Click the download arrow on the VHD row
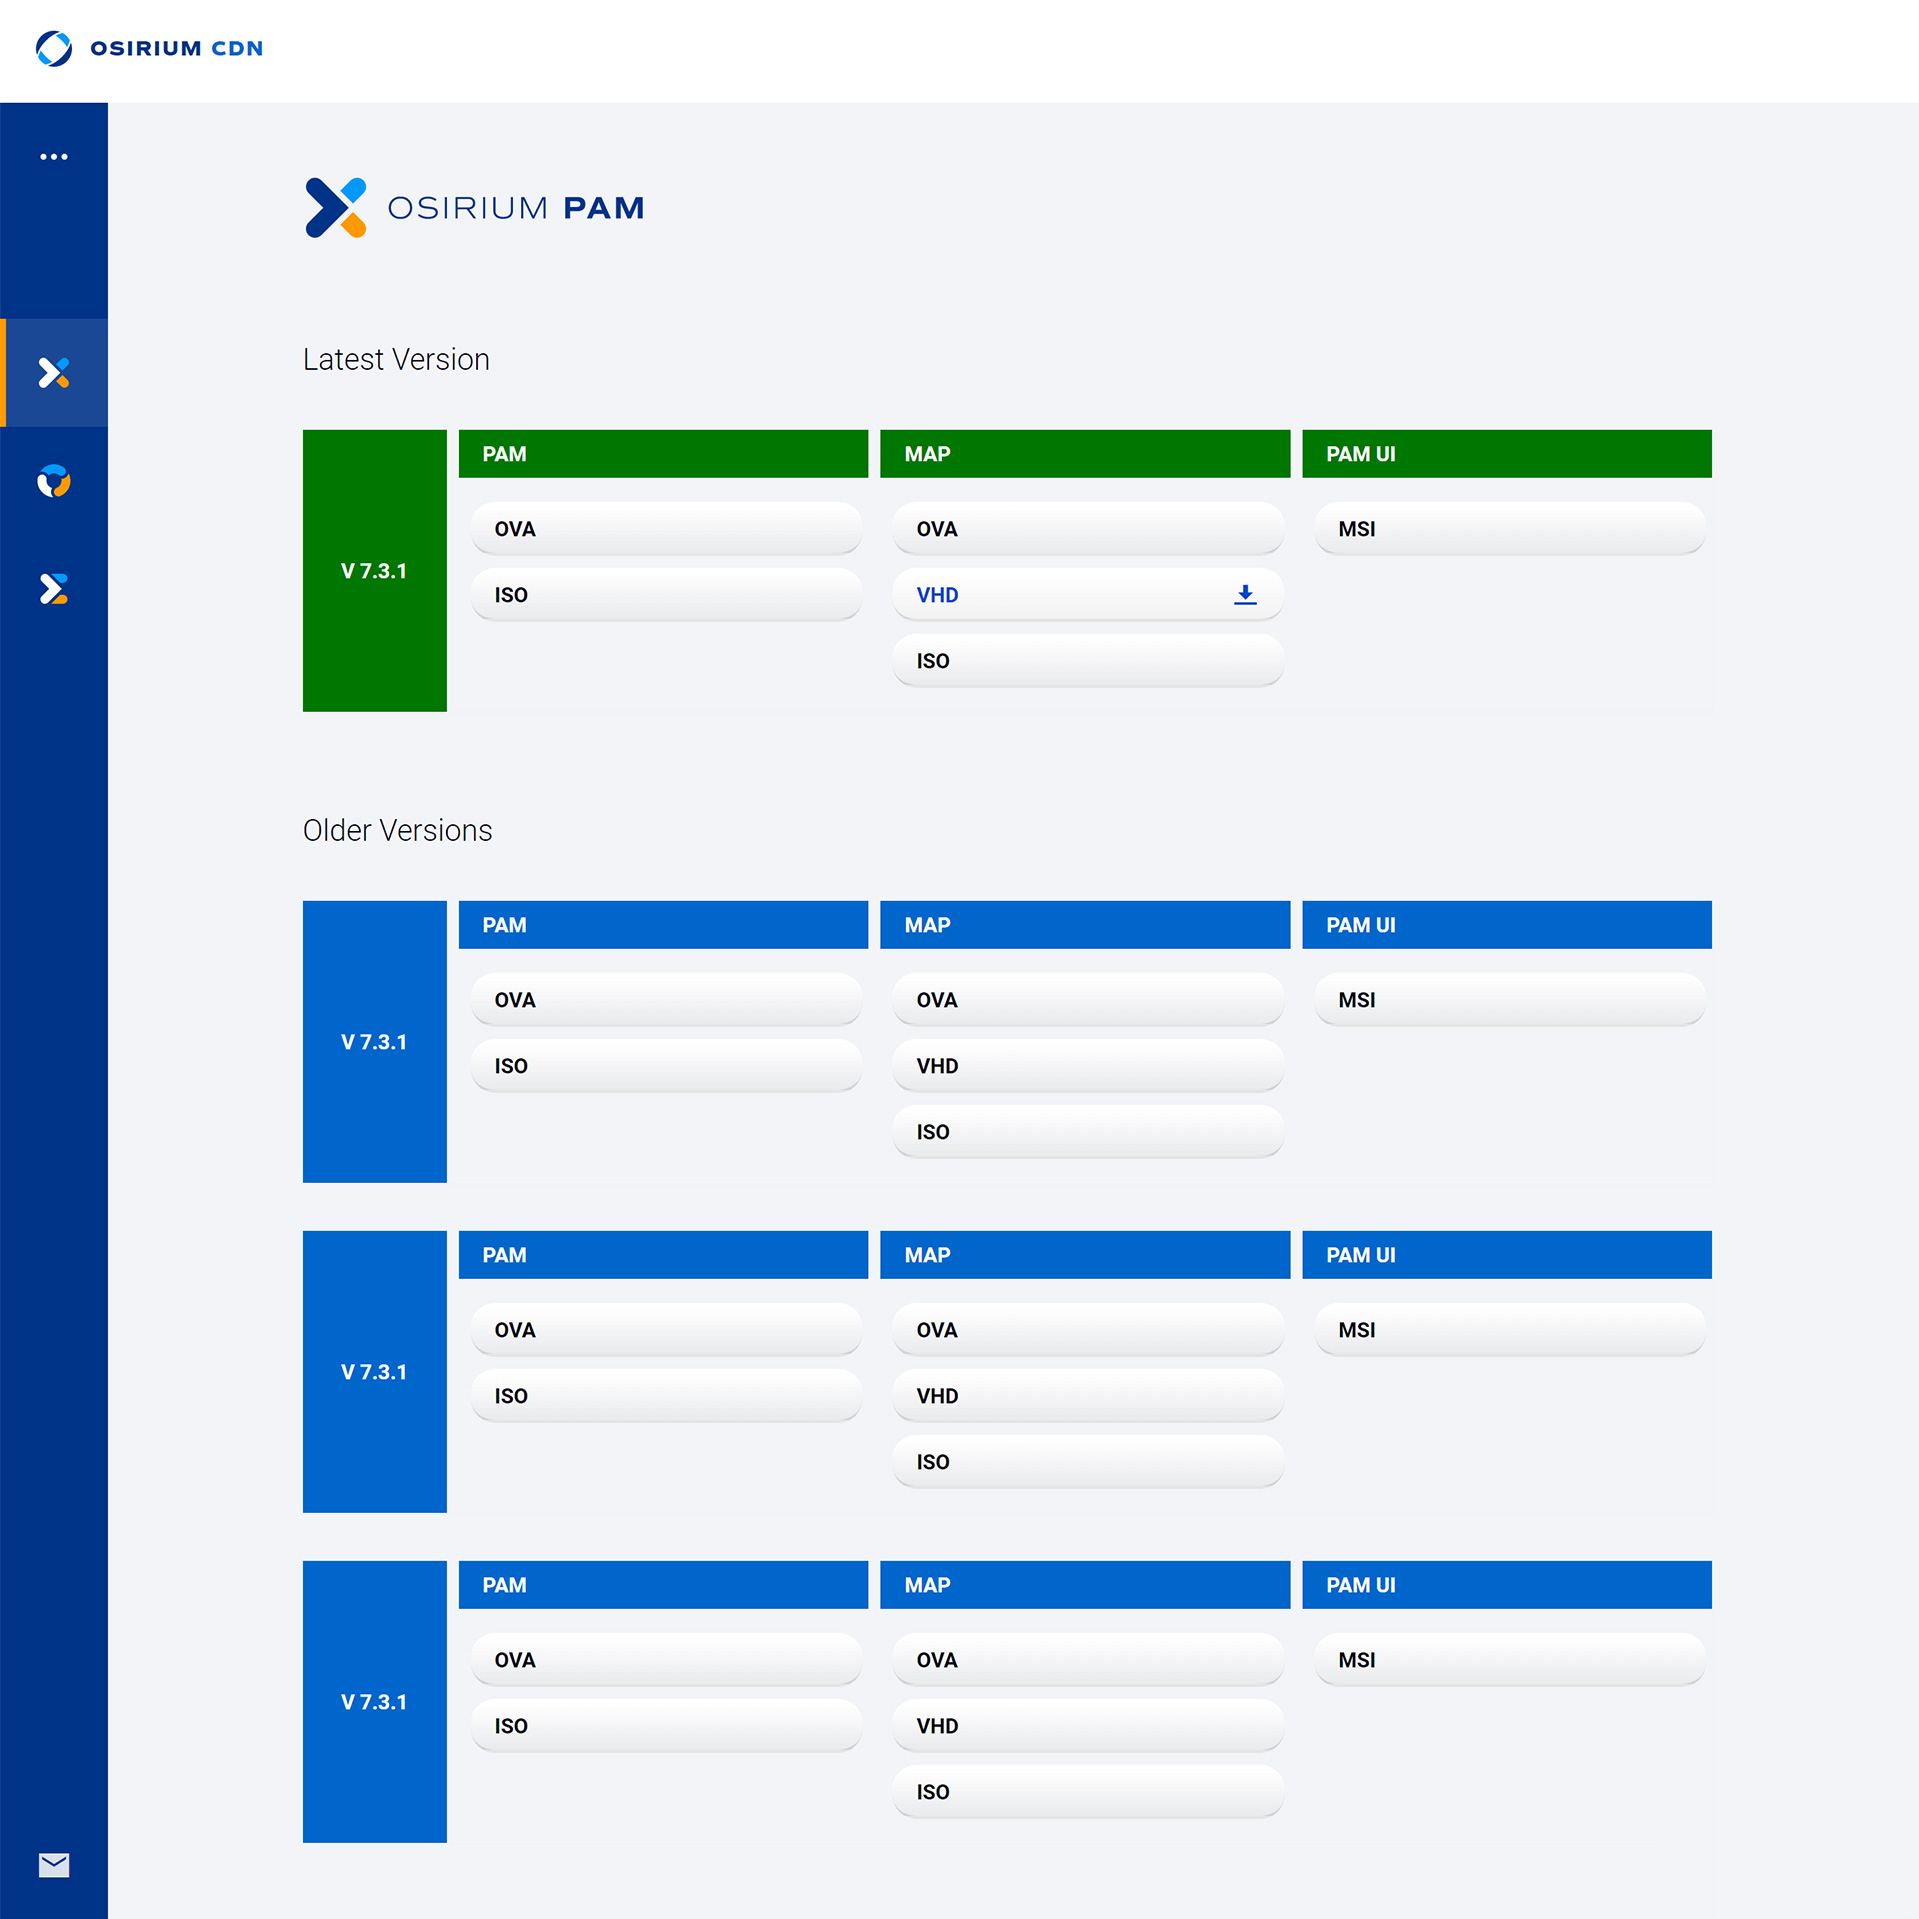 click(x=1245, y=595)
